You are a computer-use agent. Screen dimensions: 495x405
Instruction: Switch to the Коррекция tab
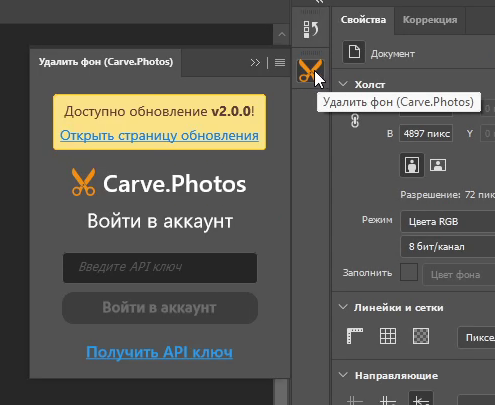click(430, 20)
